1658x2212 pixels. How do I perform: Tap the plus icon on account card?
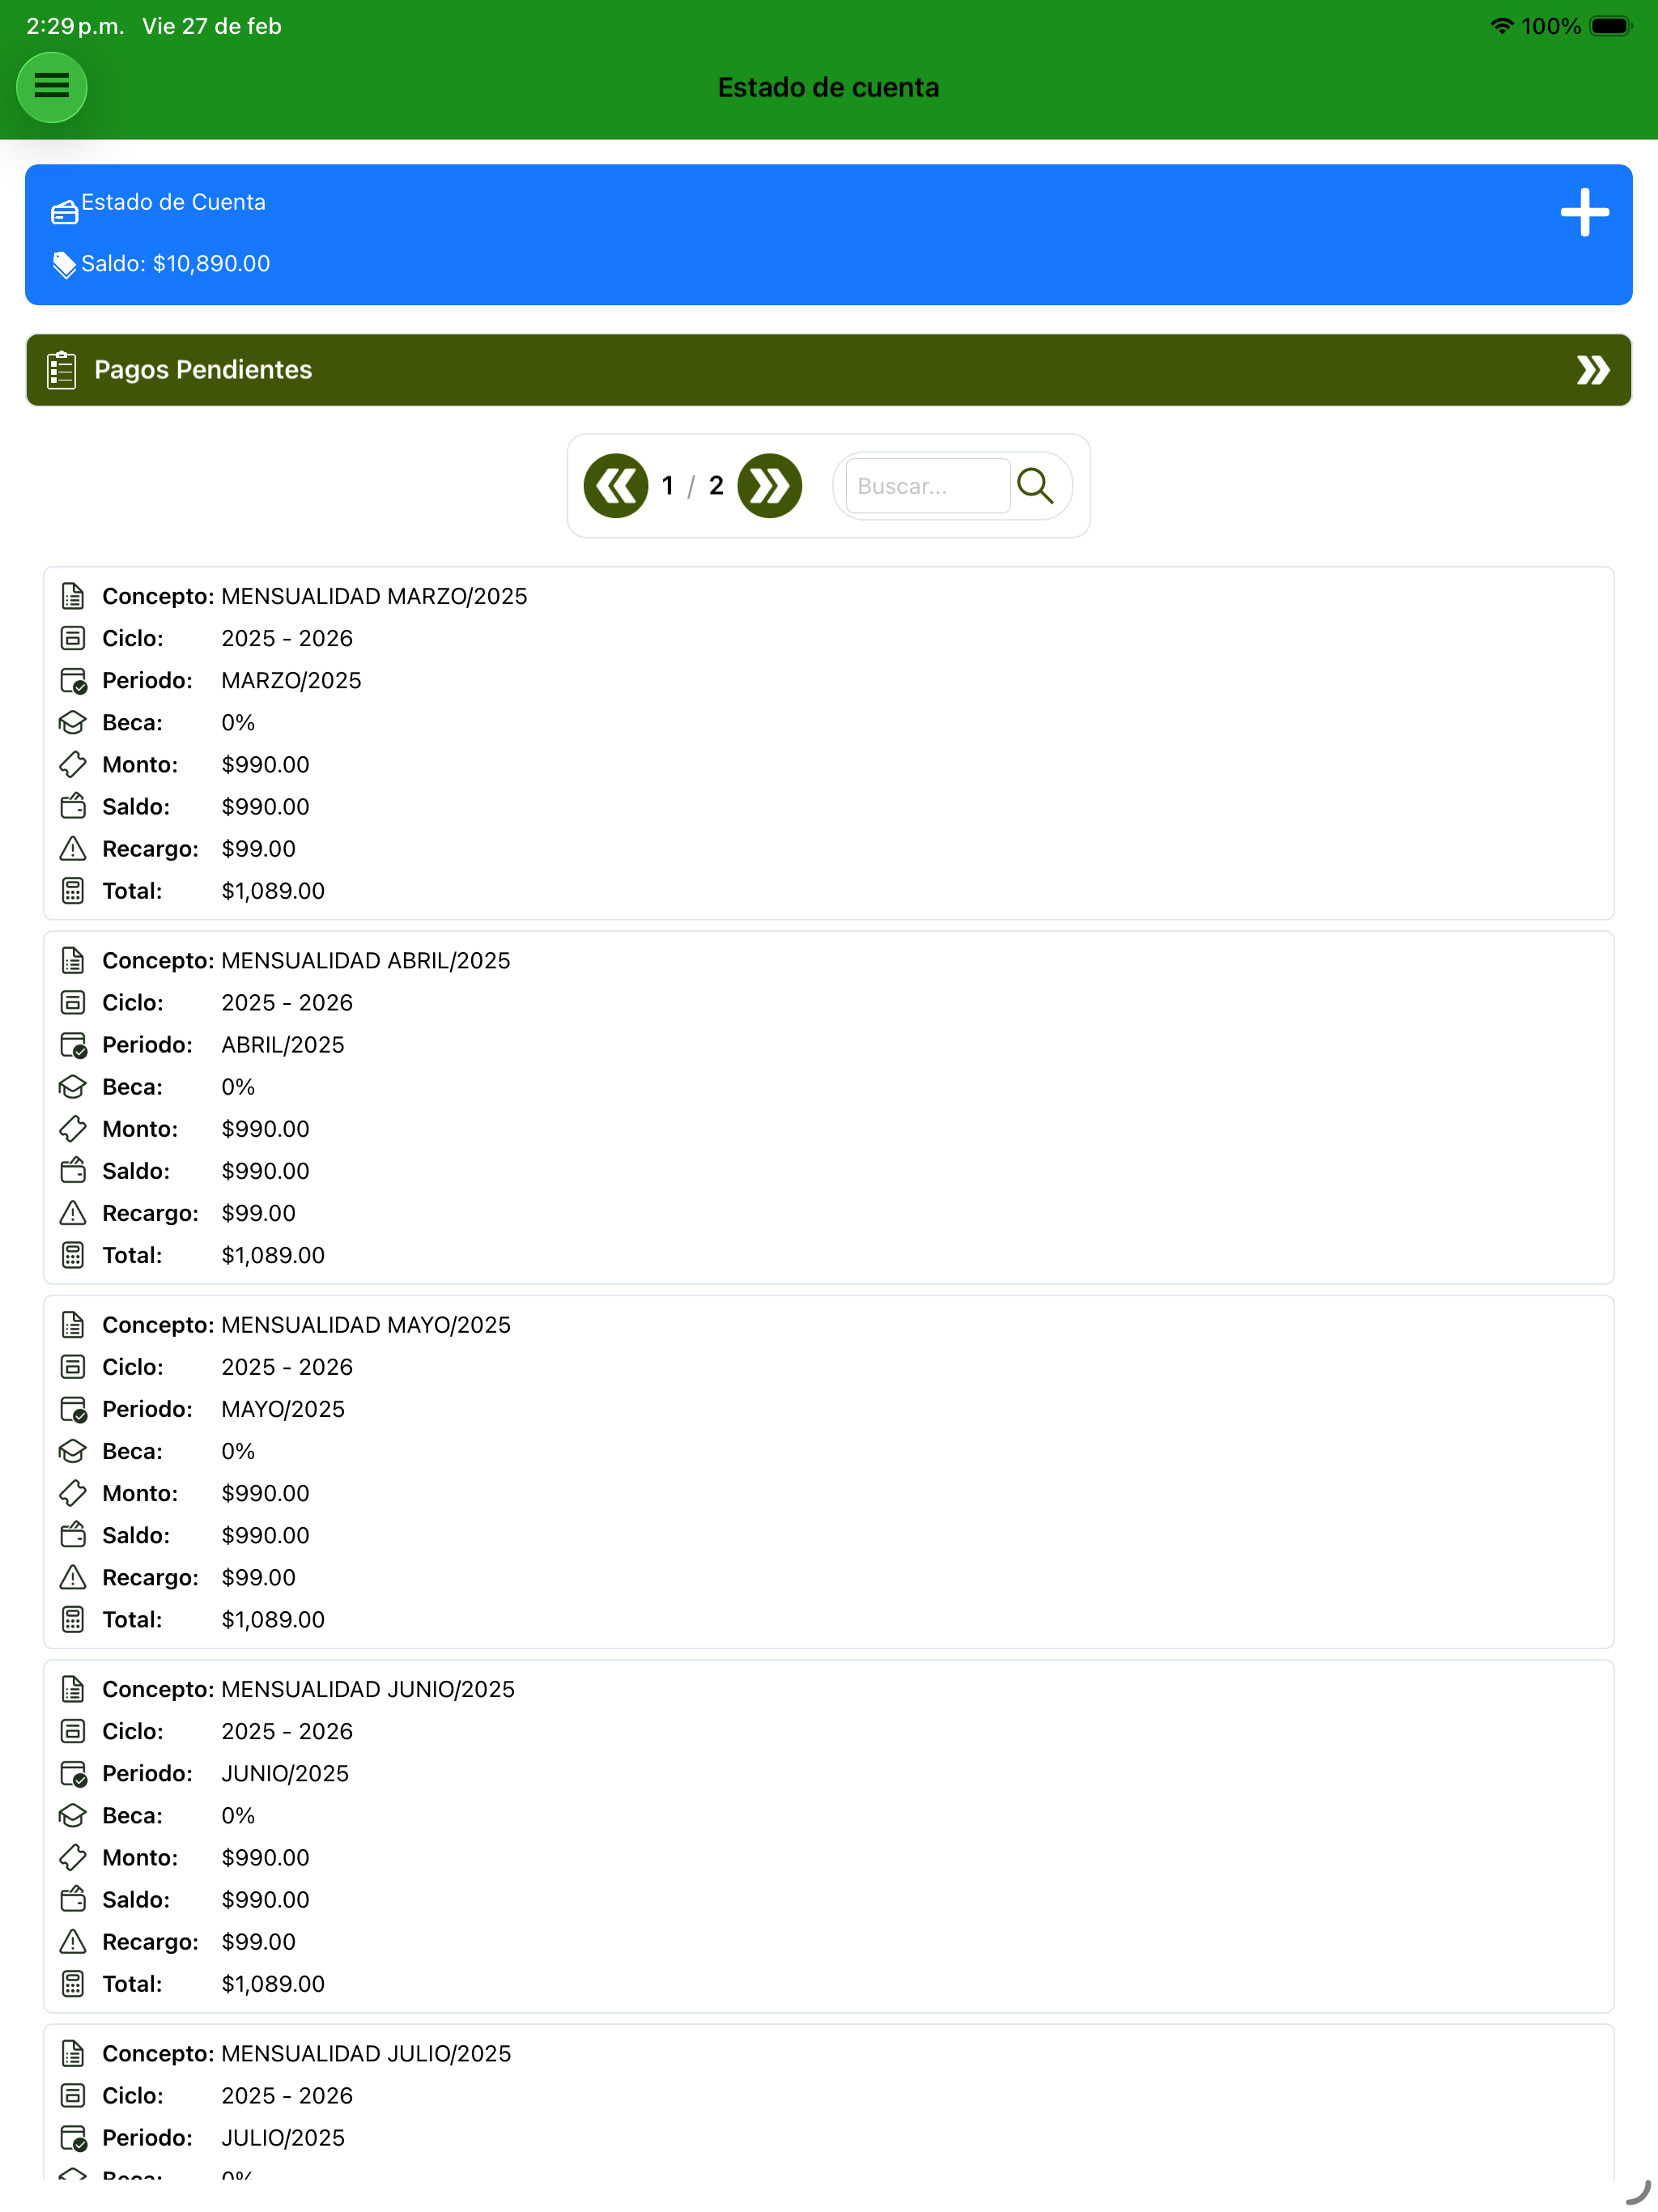tap(1584, 212)
